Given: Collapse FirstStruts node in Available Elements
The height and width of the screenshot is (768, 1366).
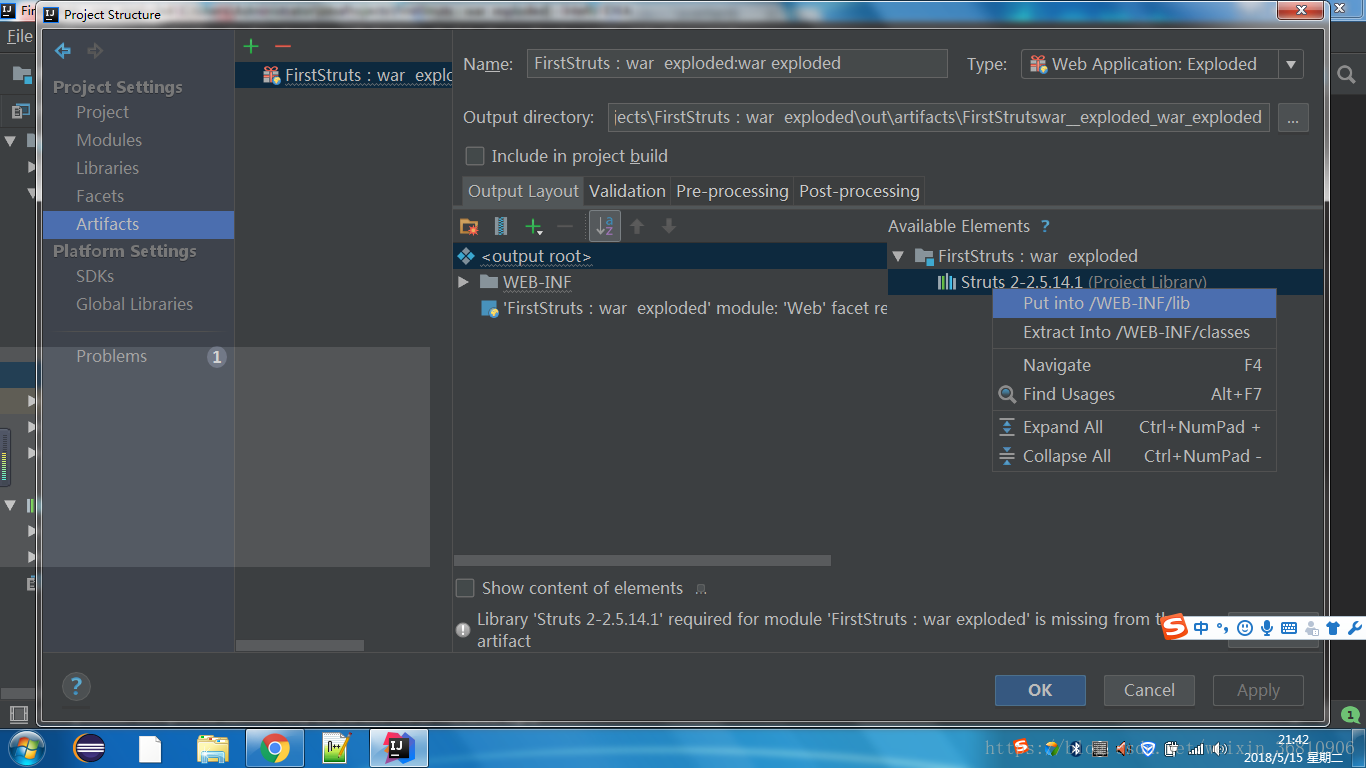Looking at the screenshot, I should (x=898, y=257).
